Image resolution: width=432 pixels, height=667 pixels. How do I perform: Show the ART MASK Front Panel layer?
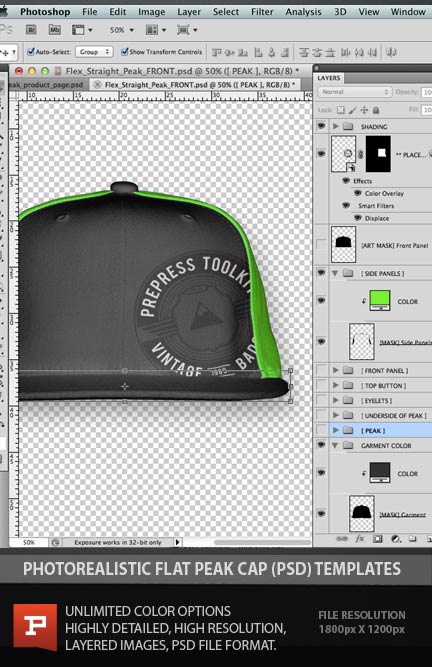[321, 245]
